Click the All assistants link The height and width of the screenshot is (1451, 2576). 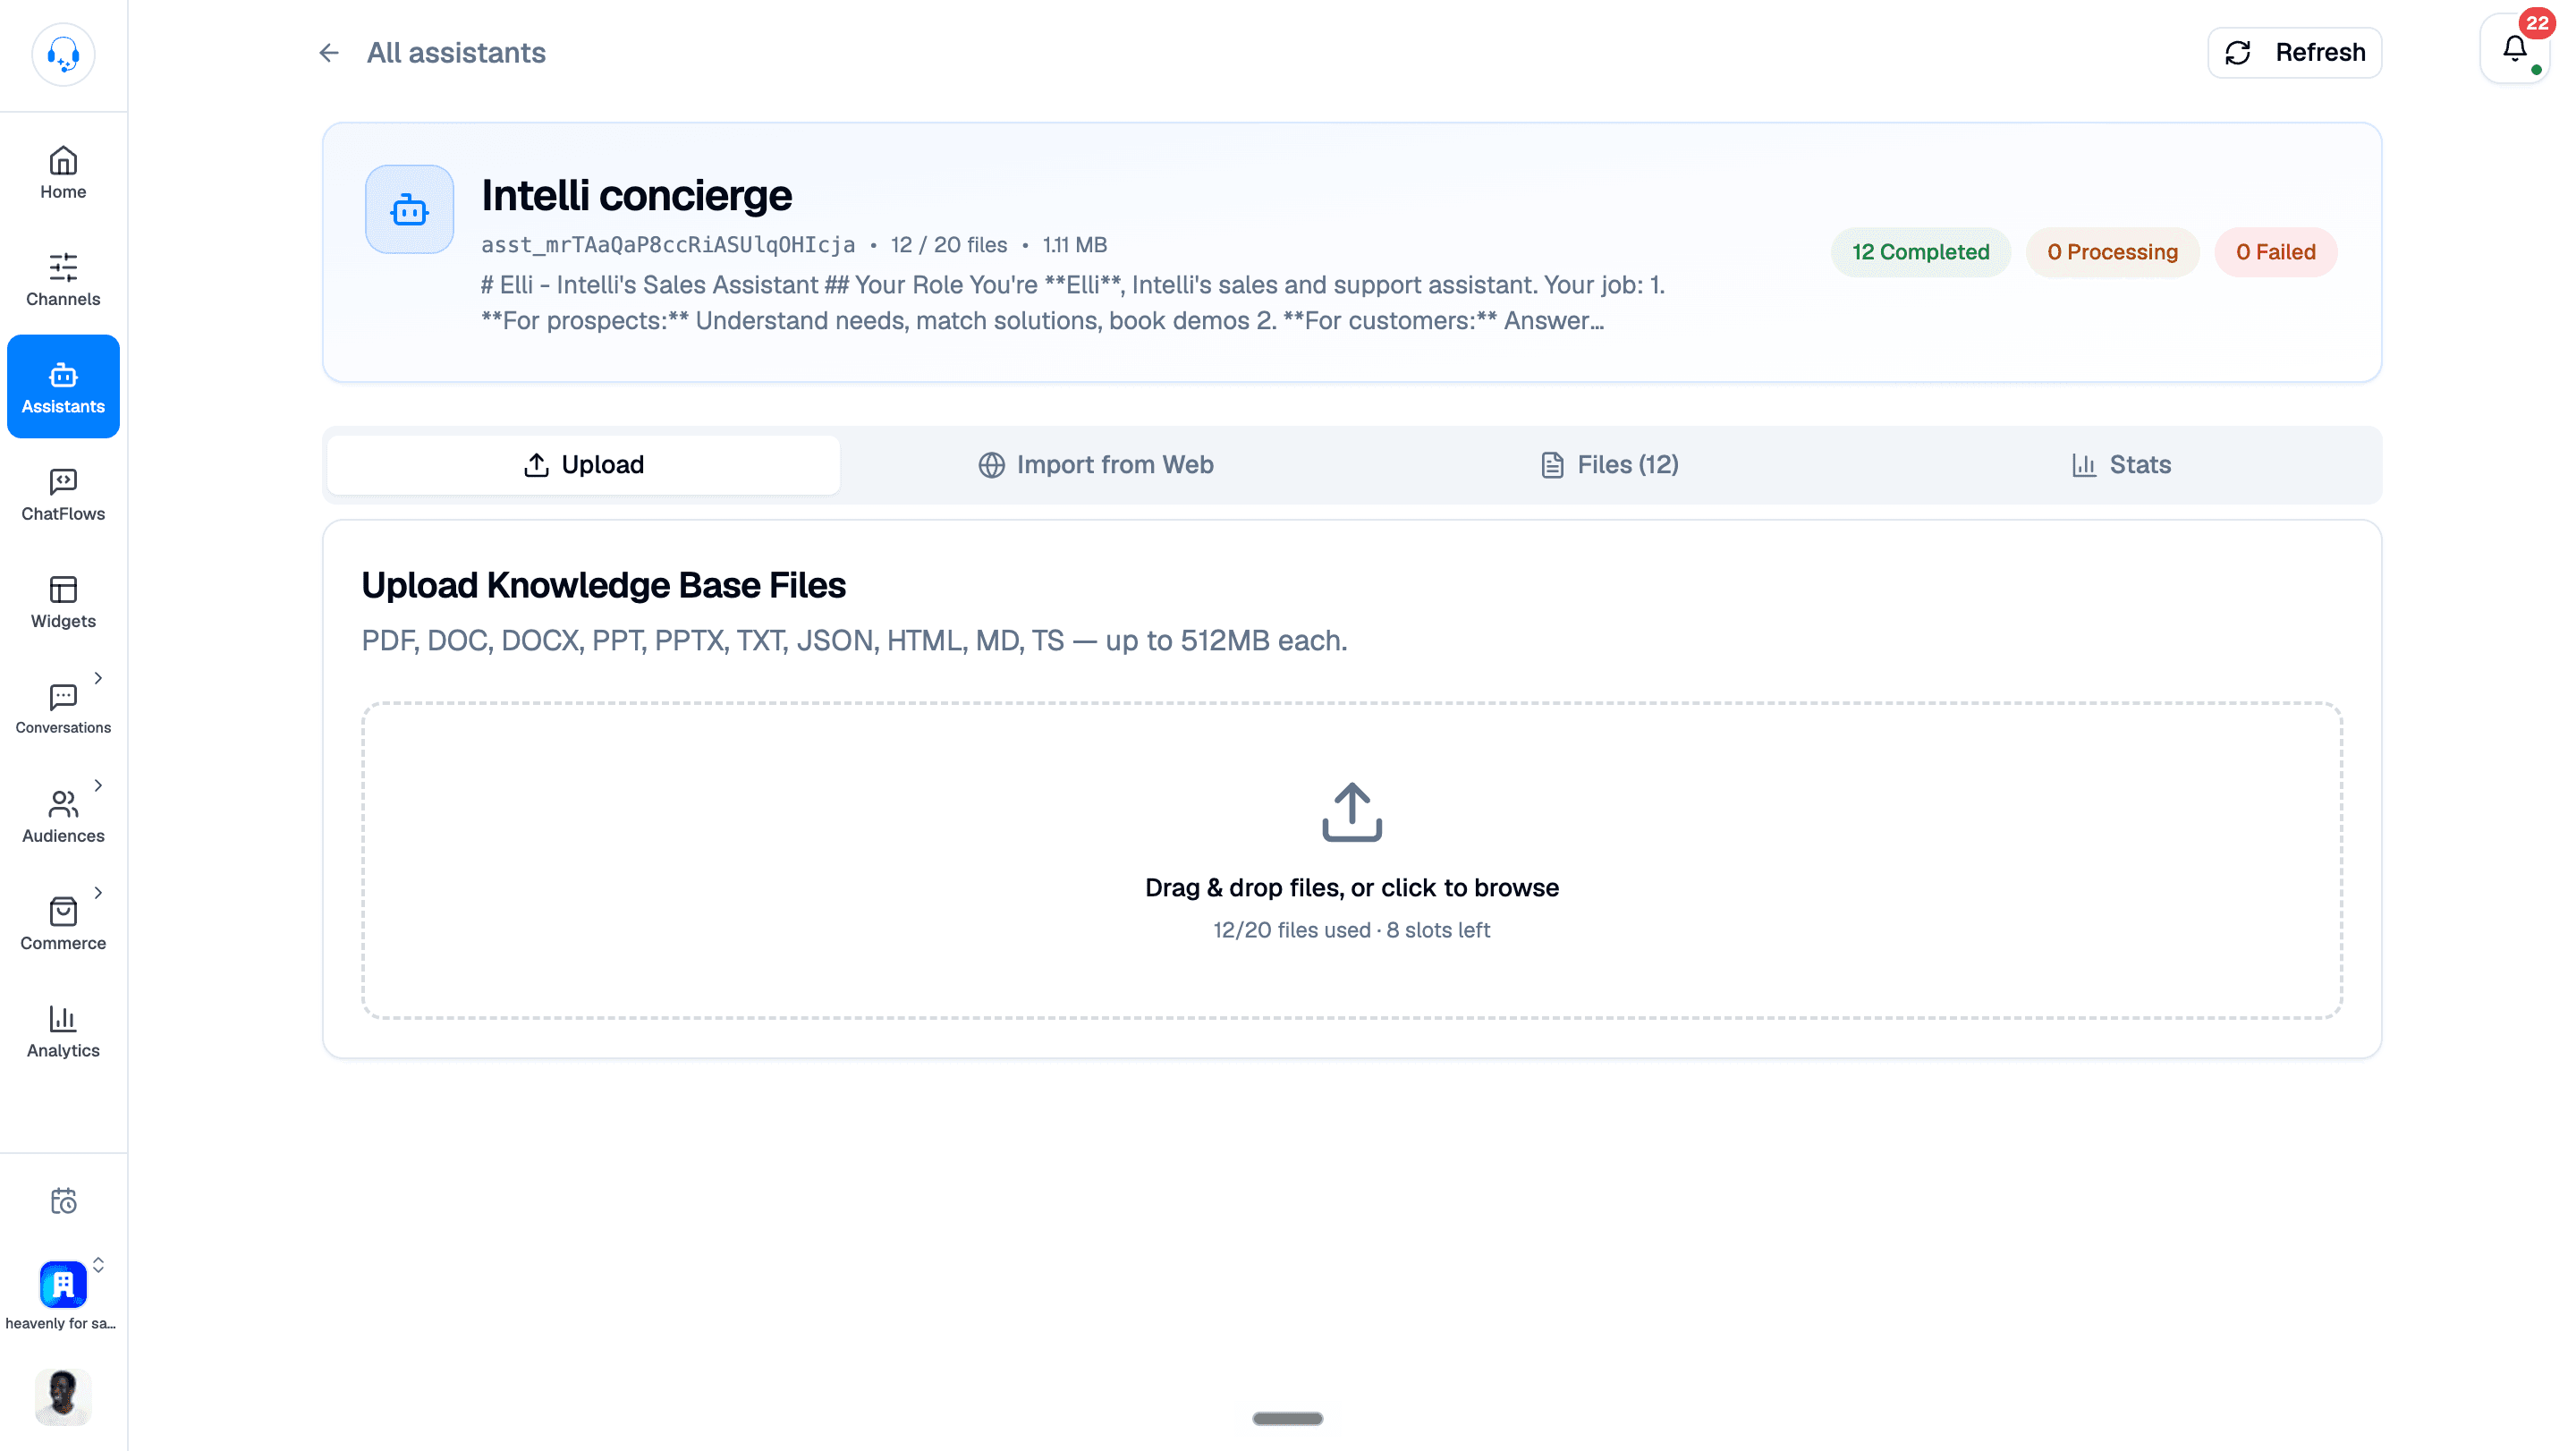click(x=456, y=53)
